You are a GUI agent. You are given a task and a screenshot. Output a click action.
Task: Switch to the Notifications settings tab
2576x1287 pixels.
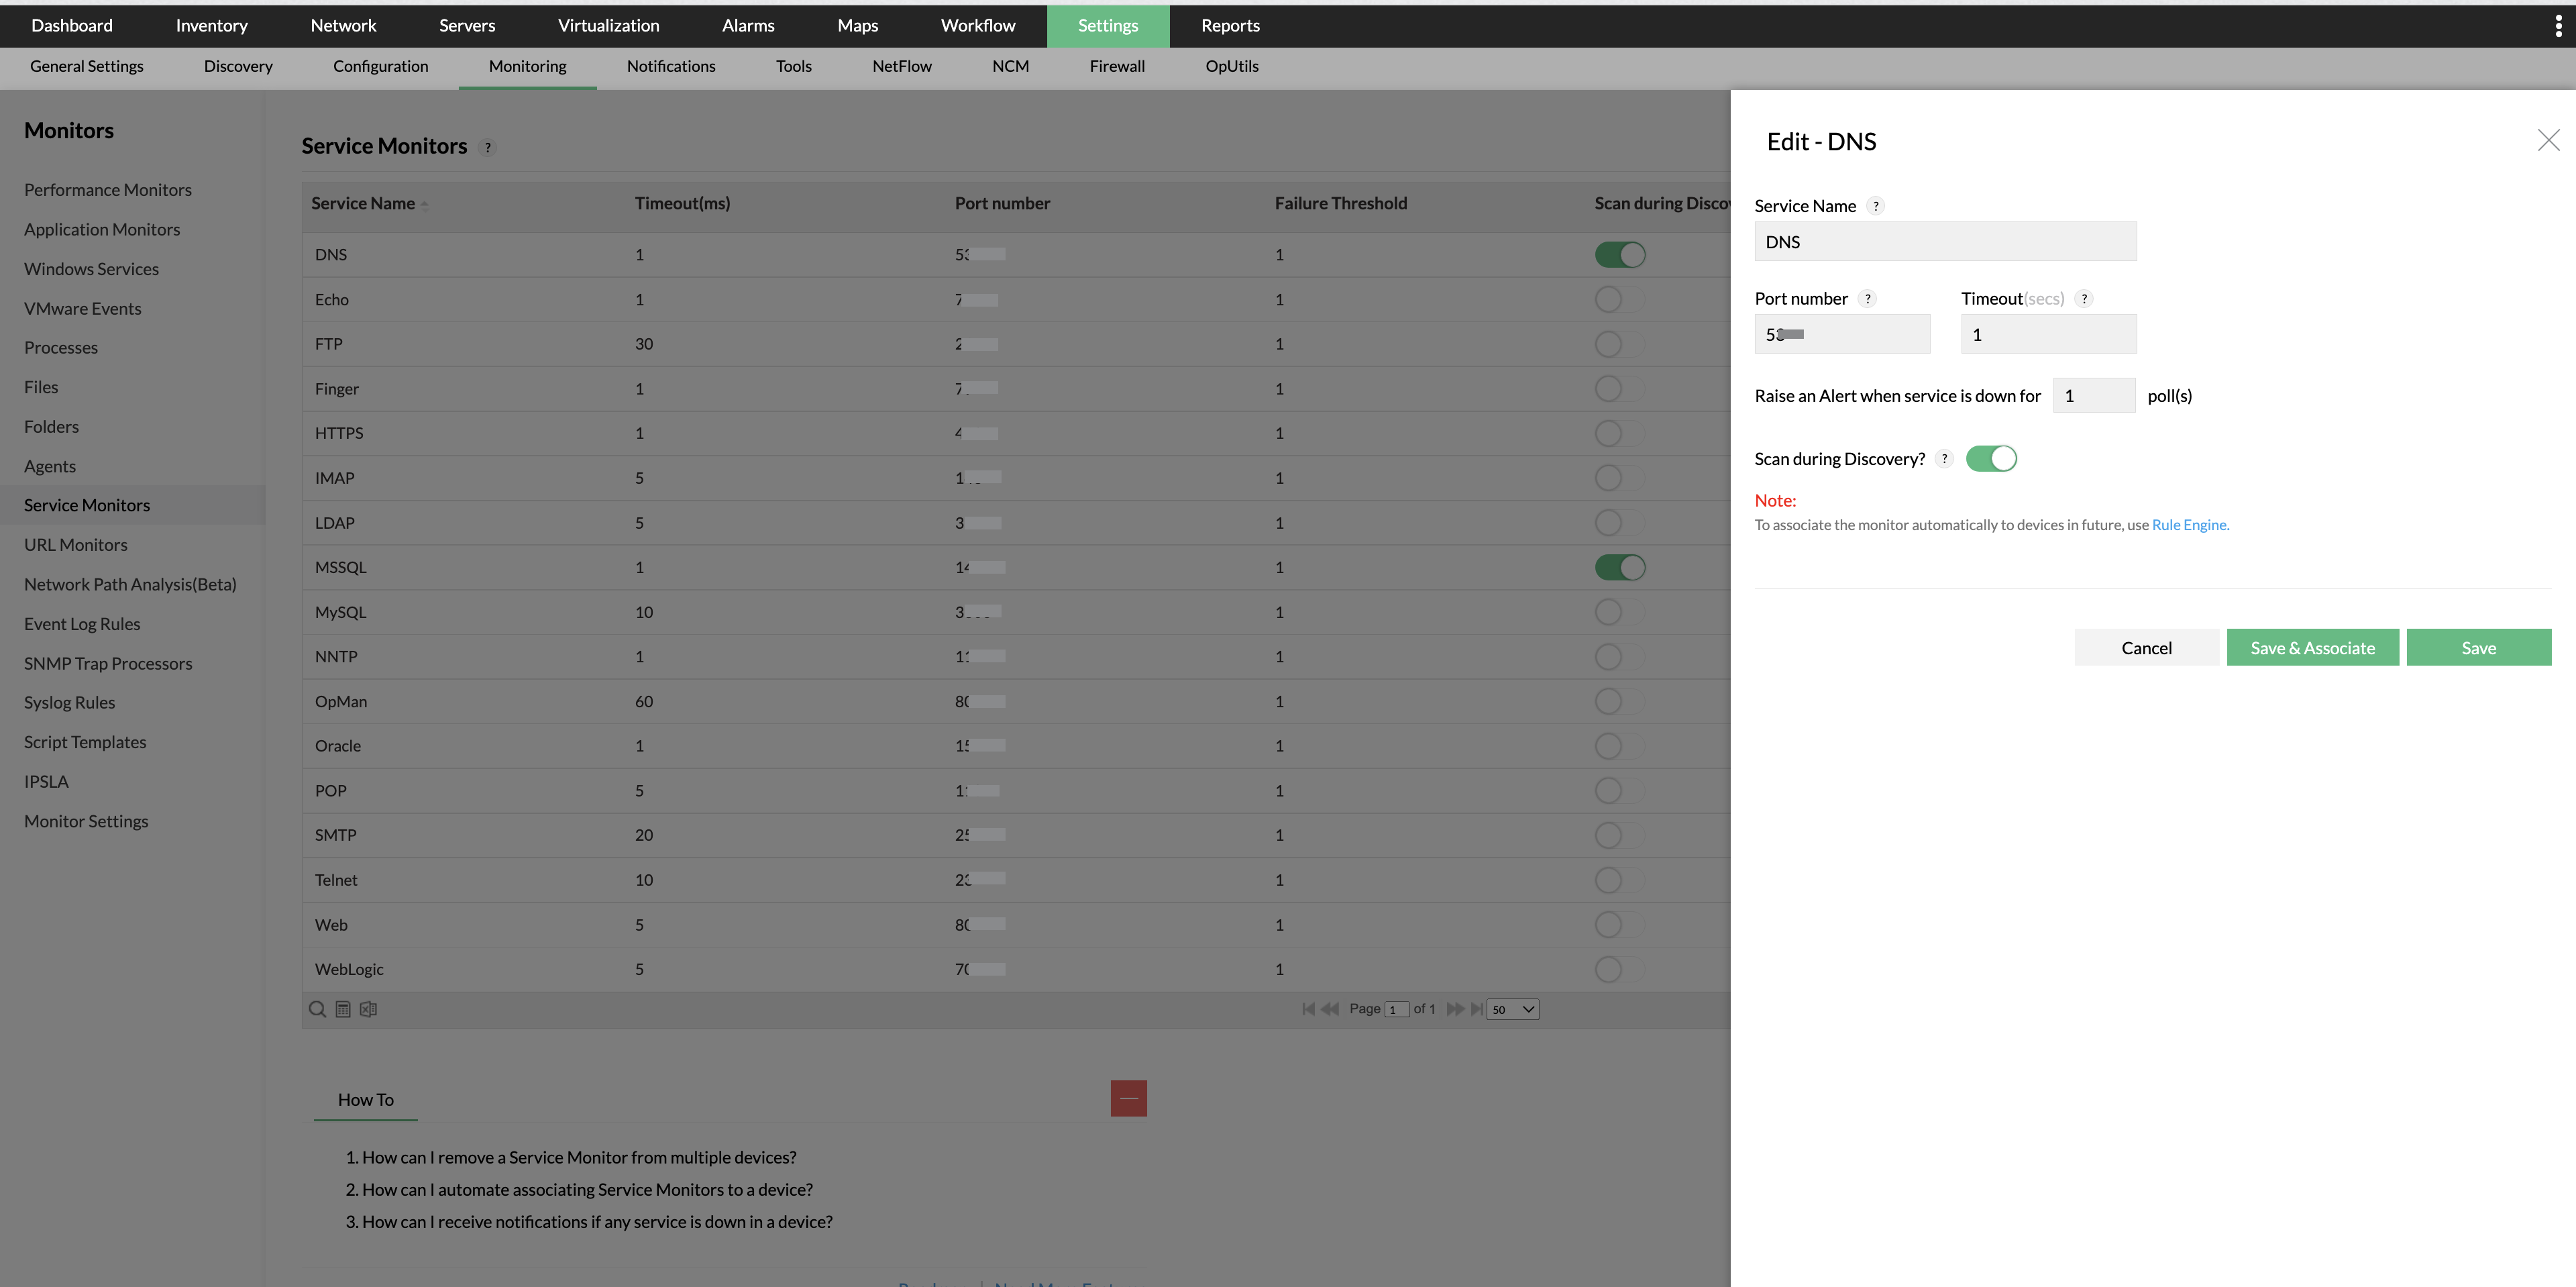pos(670,66)
